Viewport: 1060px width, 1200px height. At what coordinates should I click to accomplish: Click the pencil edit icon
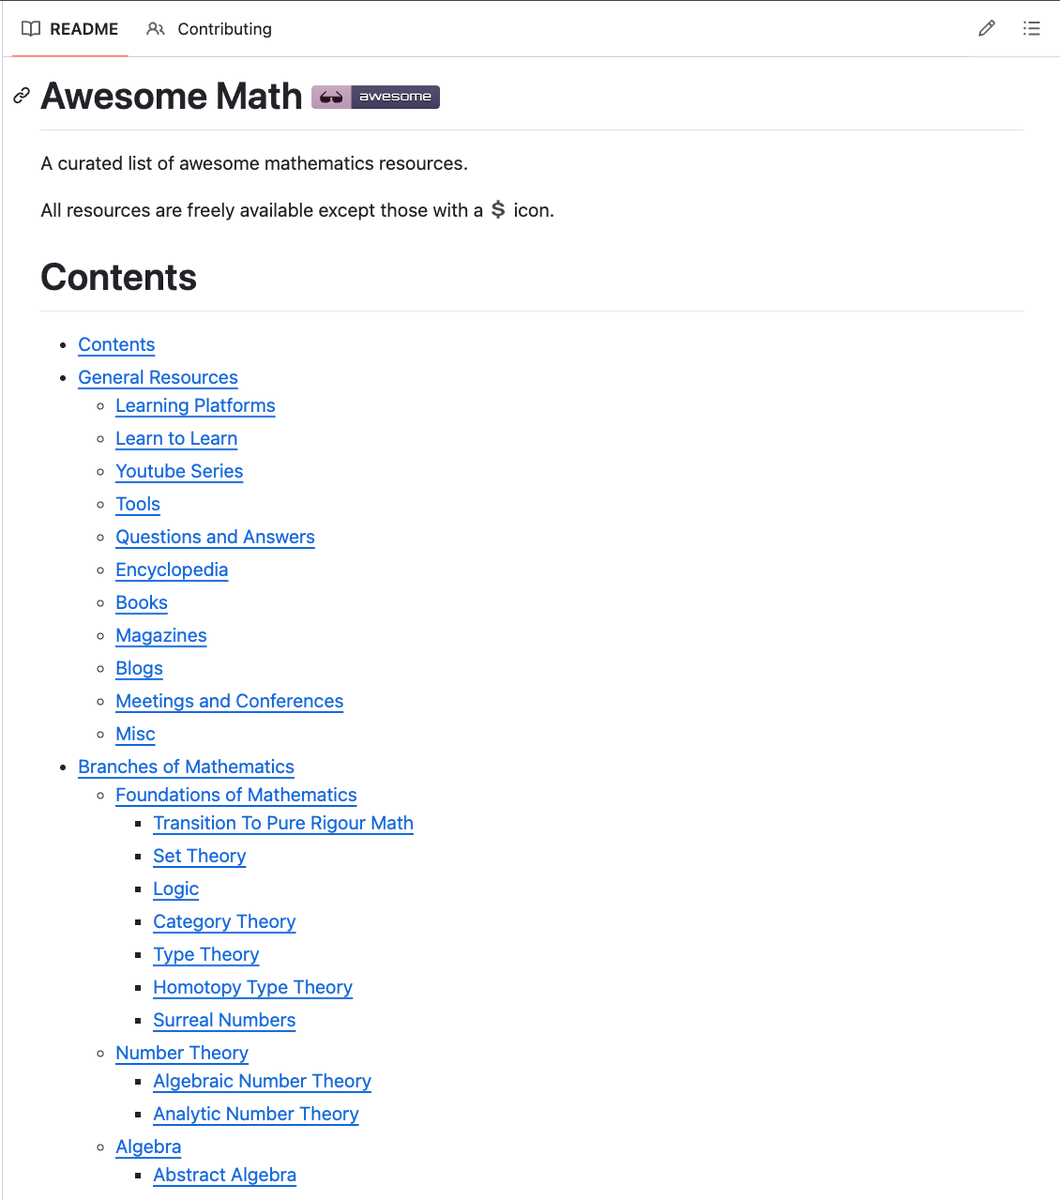[x=987, y=29]
